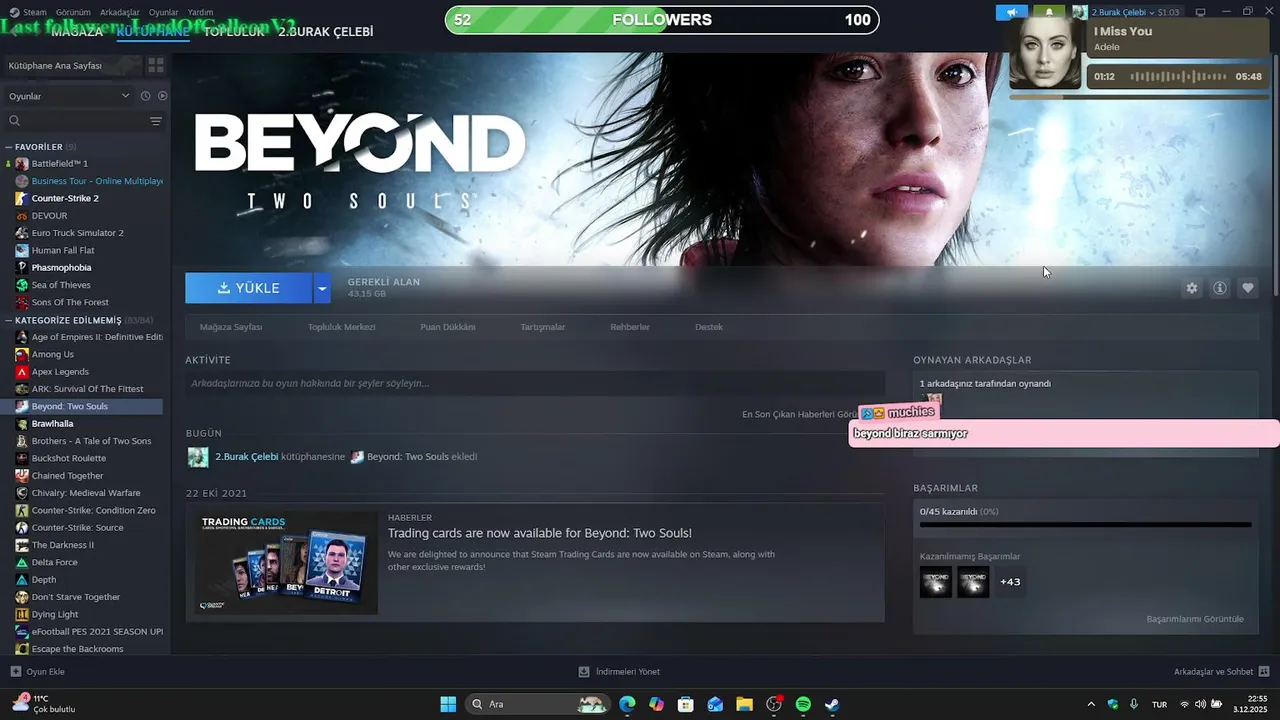Switch to KÜTÜPHANE tab

coord(153,32)
